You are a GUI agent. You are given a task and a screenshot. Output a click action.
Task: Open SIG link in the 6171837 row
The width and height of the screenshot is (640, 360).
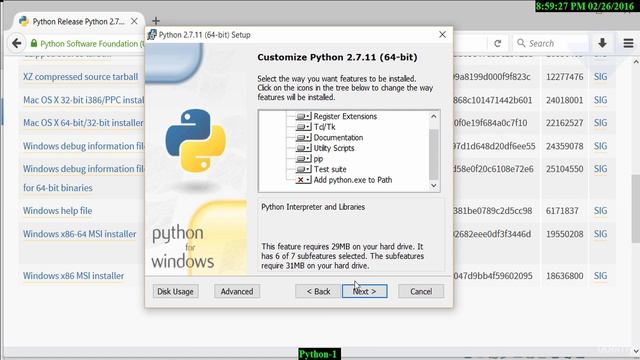[x=600, y=211]
